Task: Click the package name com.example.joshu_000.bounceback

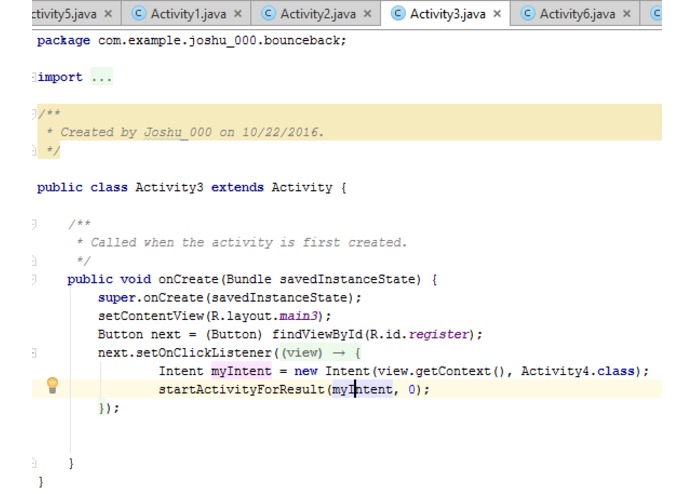Action: 221,40
